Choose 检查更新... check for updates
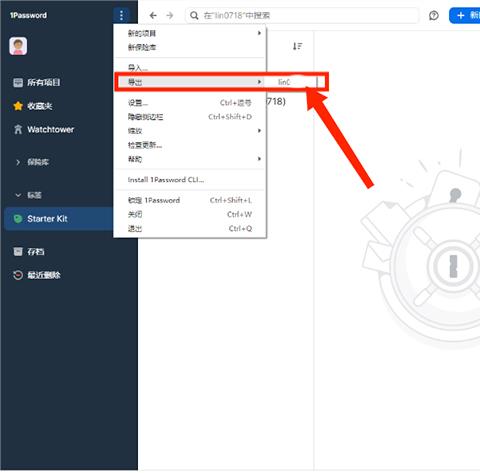Viewport: 480px width, 473px height. pyautogui.click(x=190, y=145)
